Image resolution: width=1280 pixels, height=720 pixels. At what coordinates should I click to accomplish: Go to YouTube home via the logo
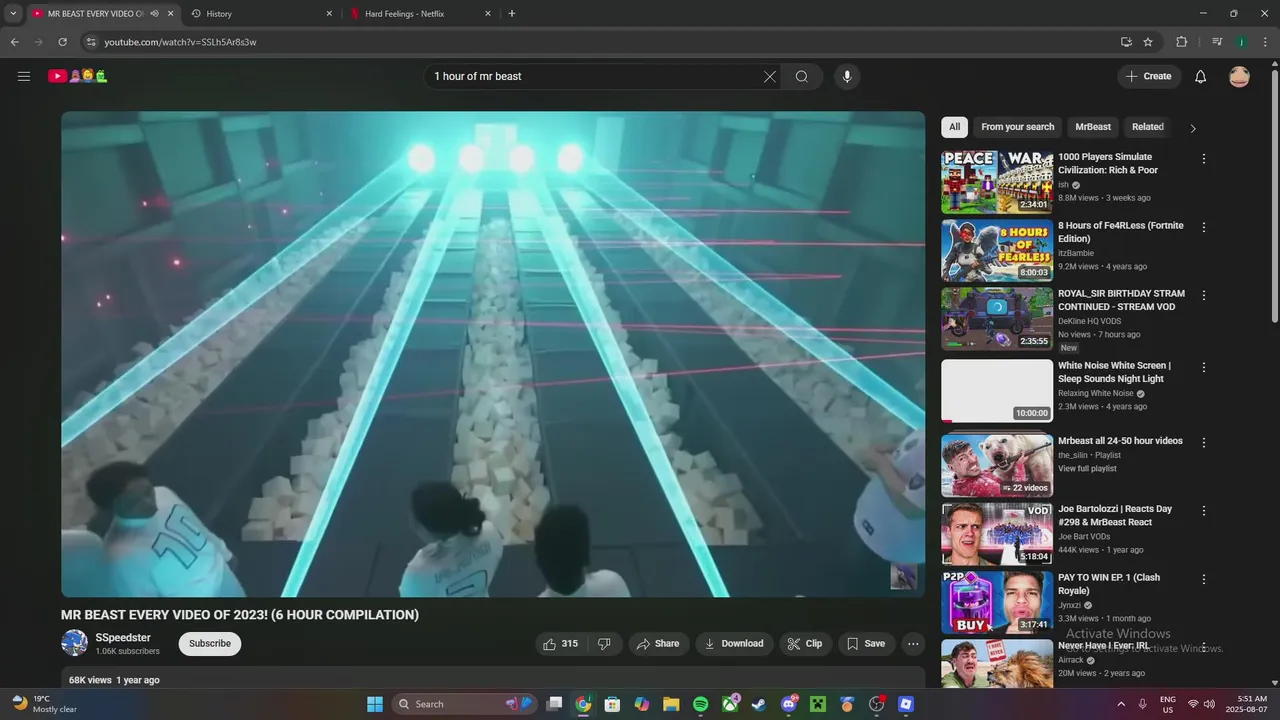click(x=77, y=76)
